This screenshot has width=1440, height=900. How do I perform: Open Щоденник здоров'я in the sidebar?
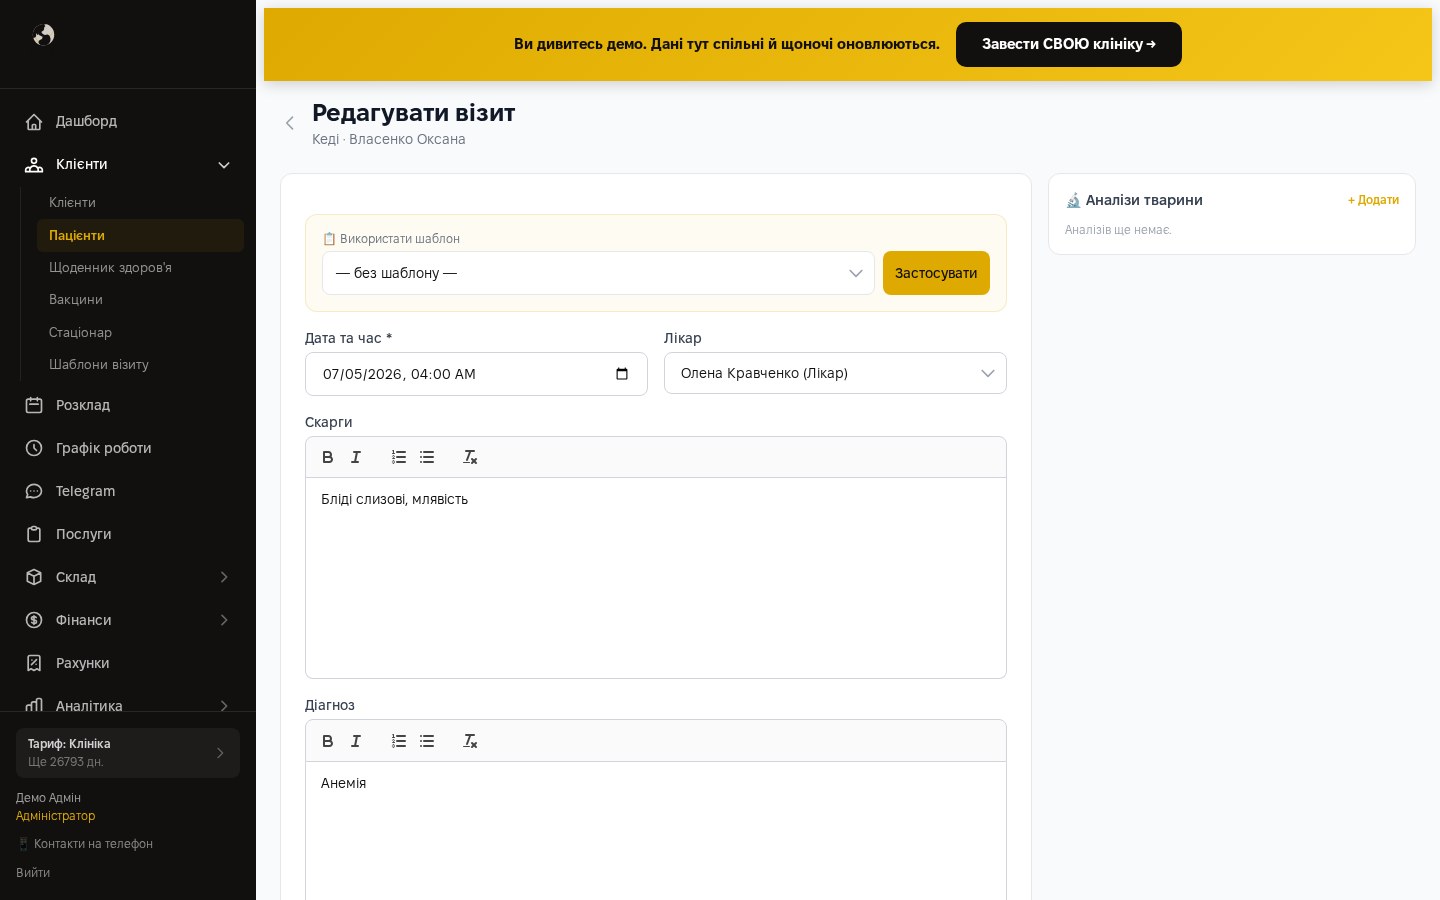point(140,267)
